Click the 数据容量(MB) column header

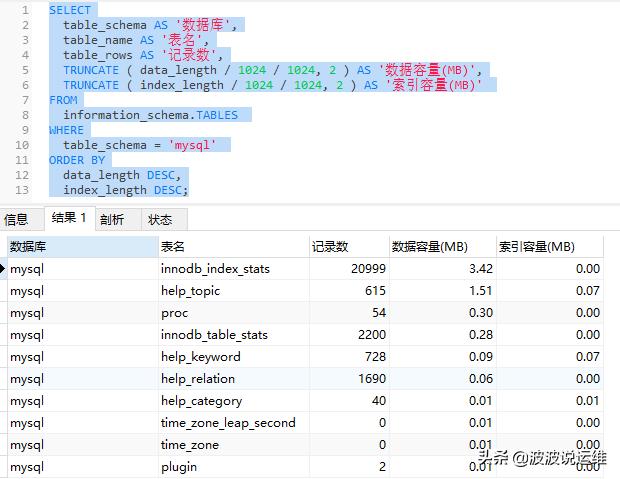coord(443,247)
